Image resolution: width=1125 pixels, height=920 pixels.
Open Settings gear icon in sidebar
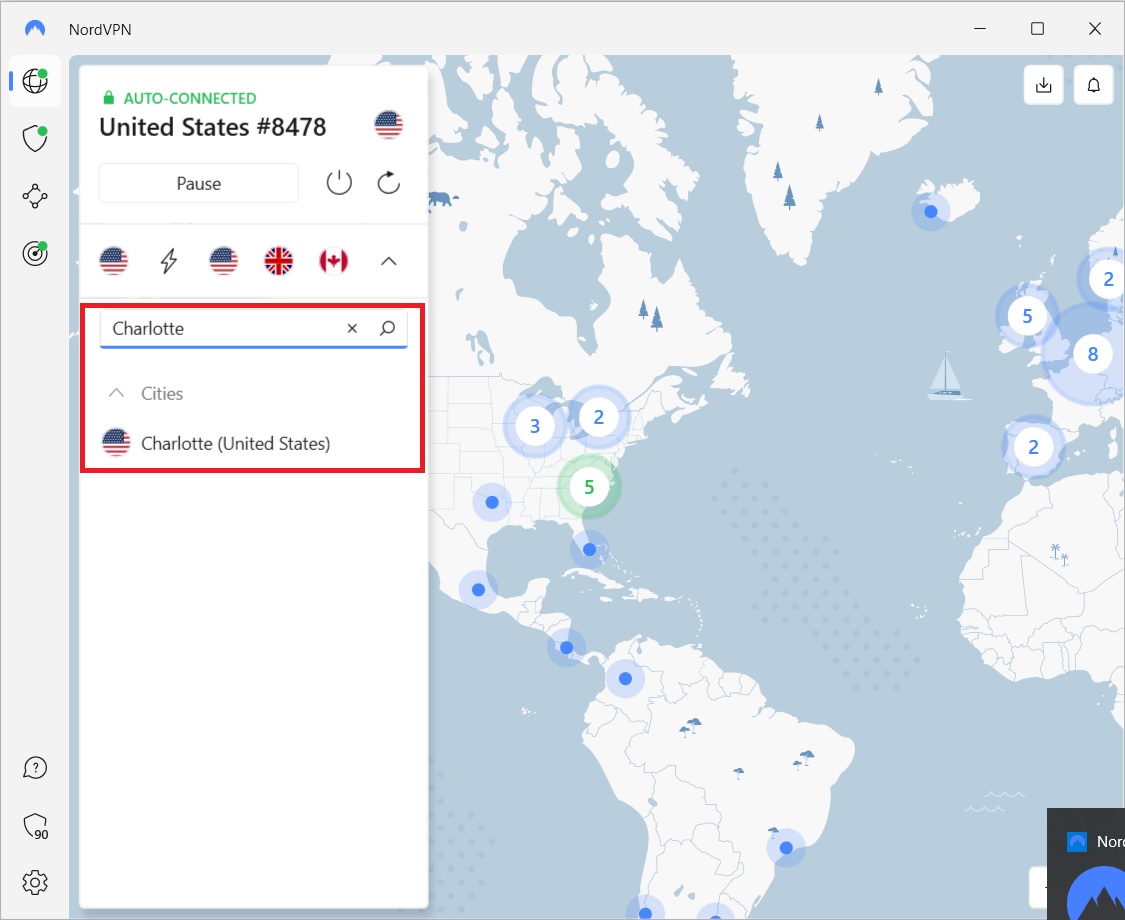(x=34, y=883)
